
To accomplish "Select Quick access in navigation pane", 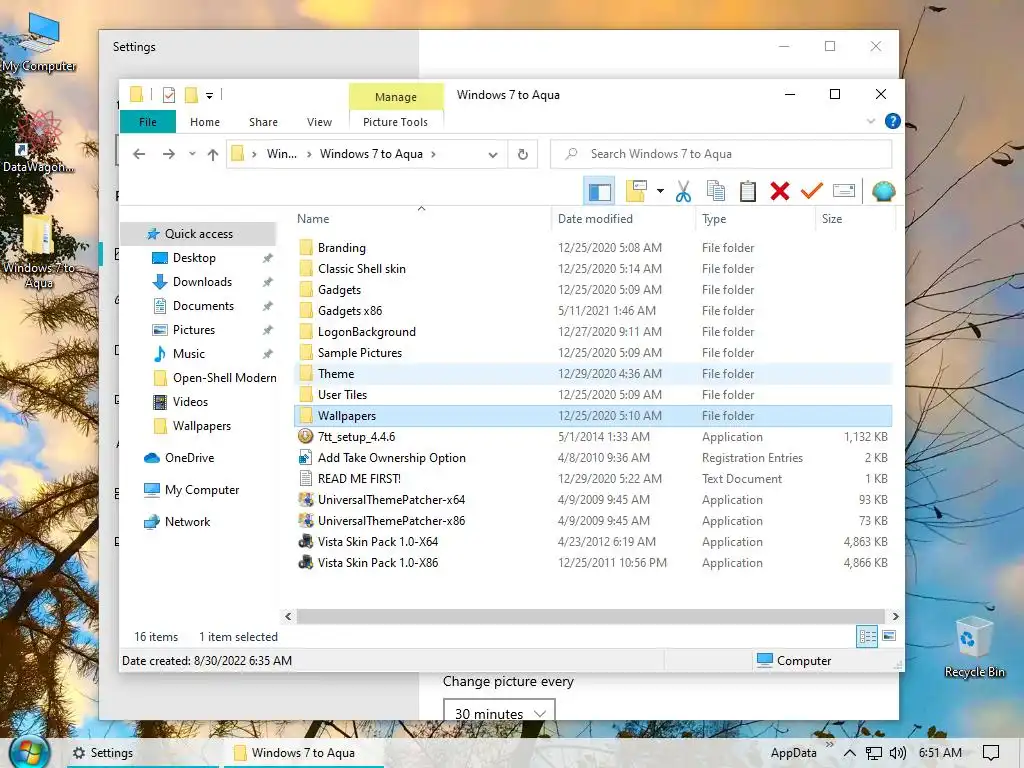I will click(199, 234).
